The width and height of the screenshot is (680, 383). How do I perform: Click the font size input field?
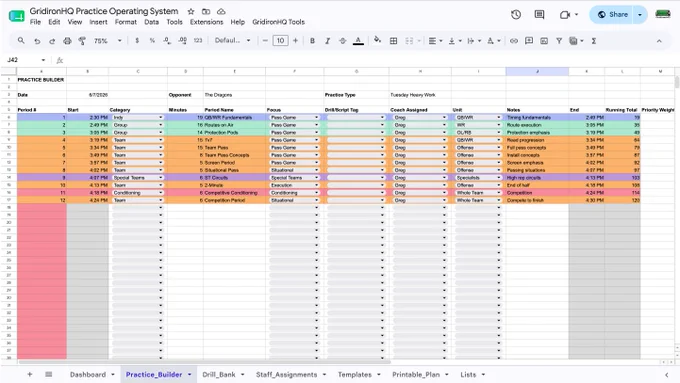(x=280, y=41)
